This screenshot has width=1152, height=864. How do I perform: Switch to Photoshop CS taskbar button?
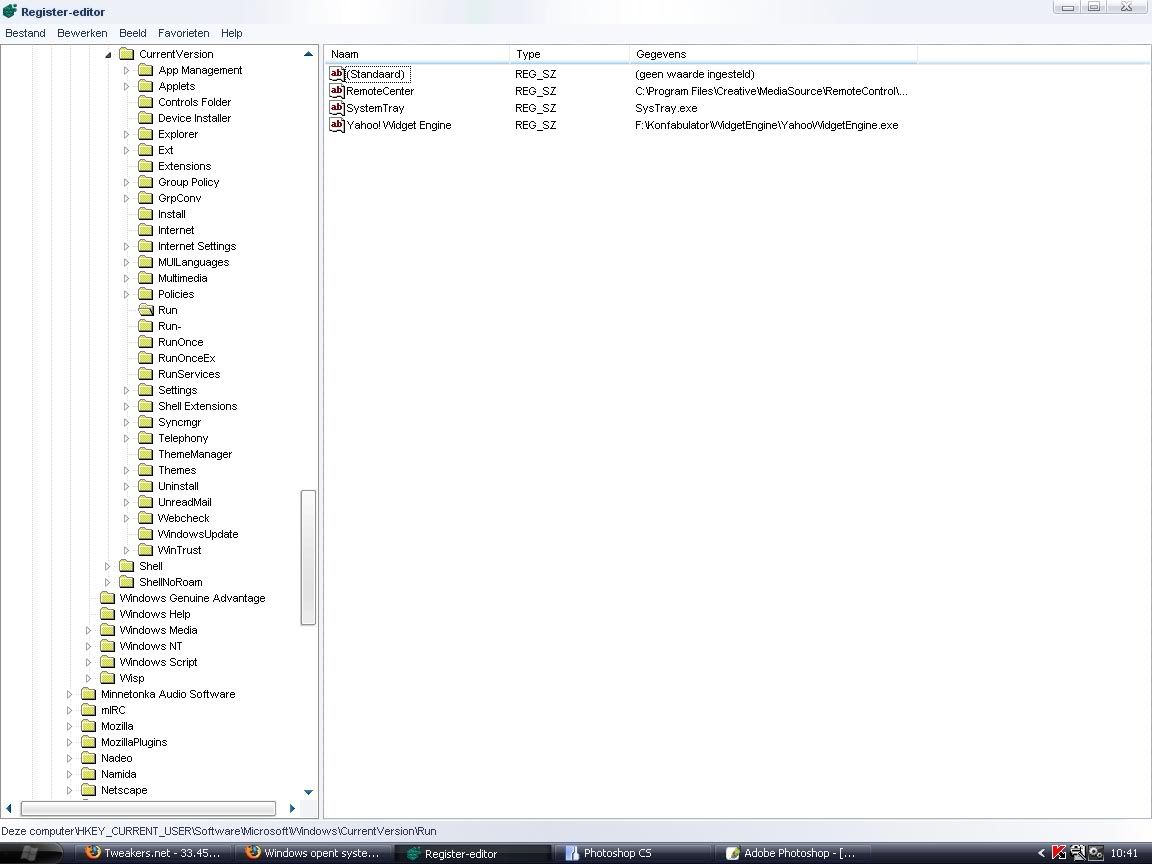tap(616, 853)
